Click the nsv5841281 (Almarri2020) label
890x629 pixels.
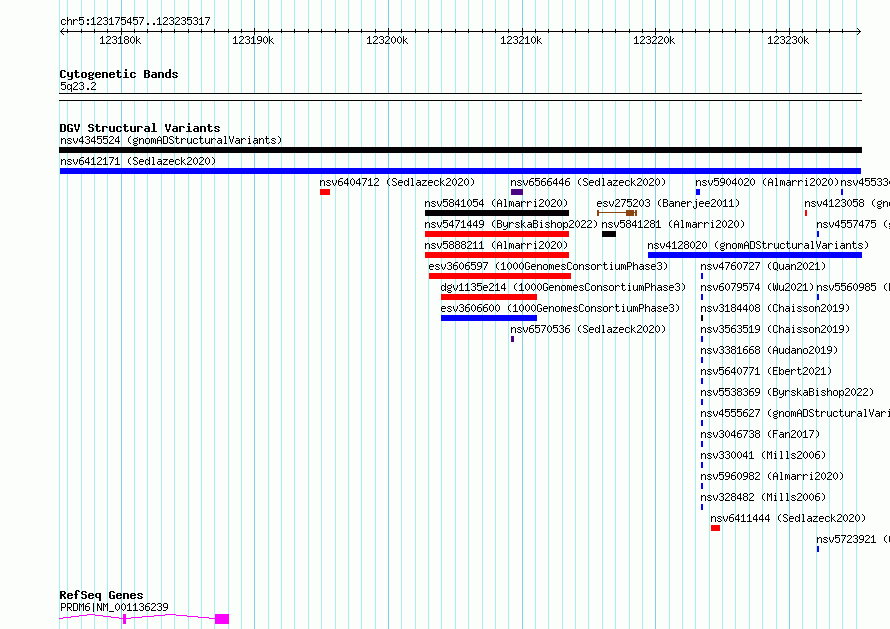point(673,224)
